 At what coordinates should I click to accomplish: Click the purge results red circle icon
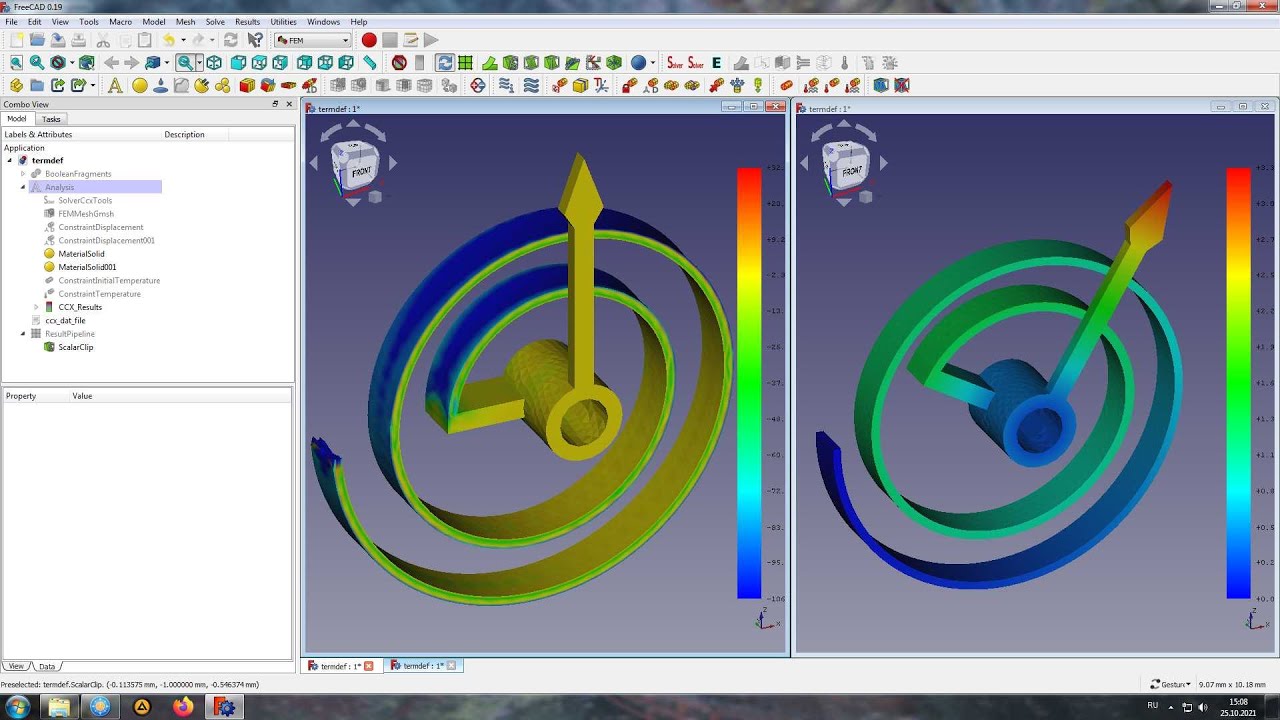click(x=399, y=62)
